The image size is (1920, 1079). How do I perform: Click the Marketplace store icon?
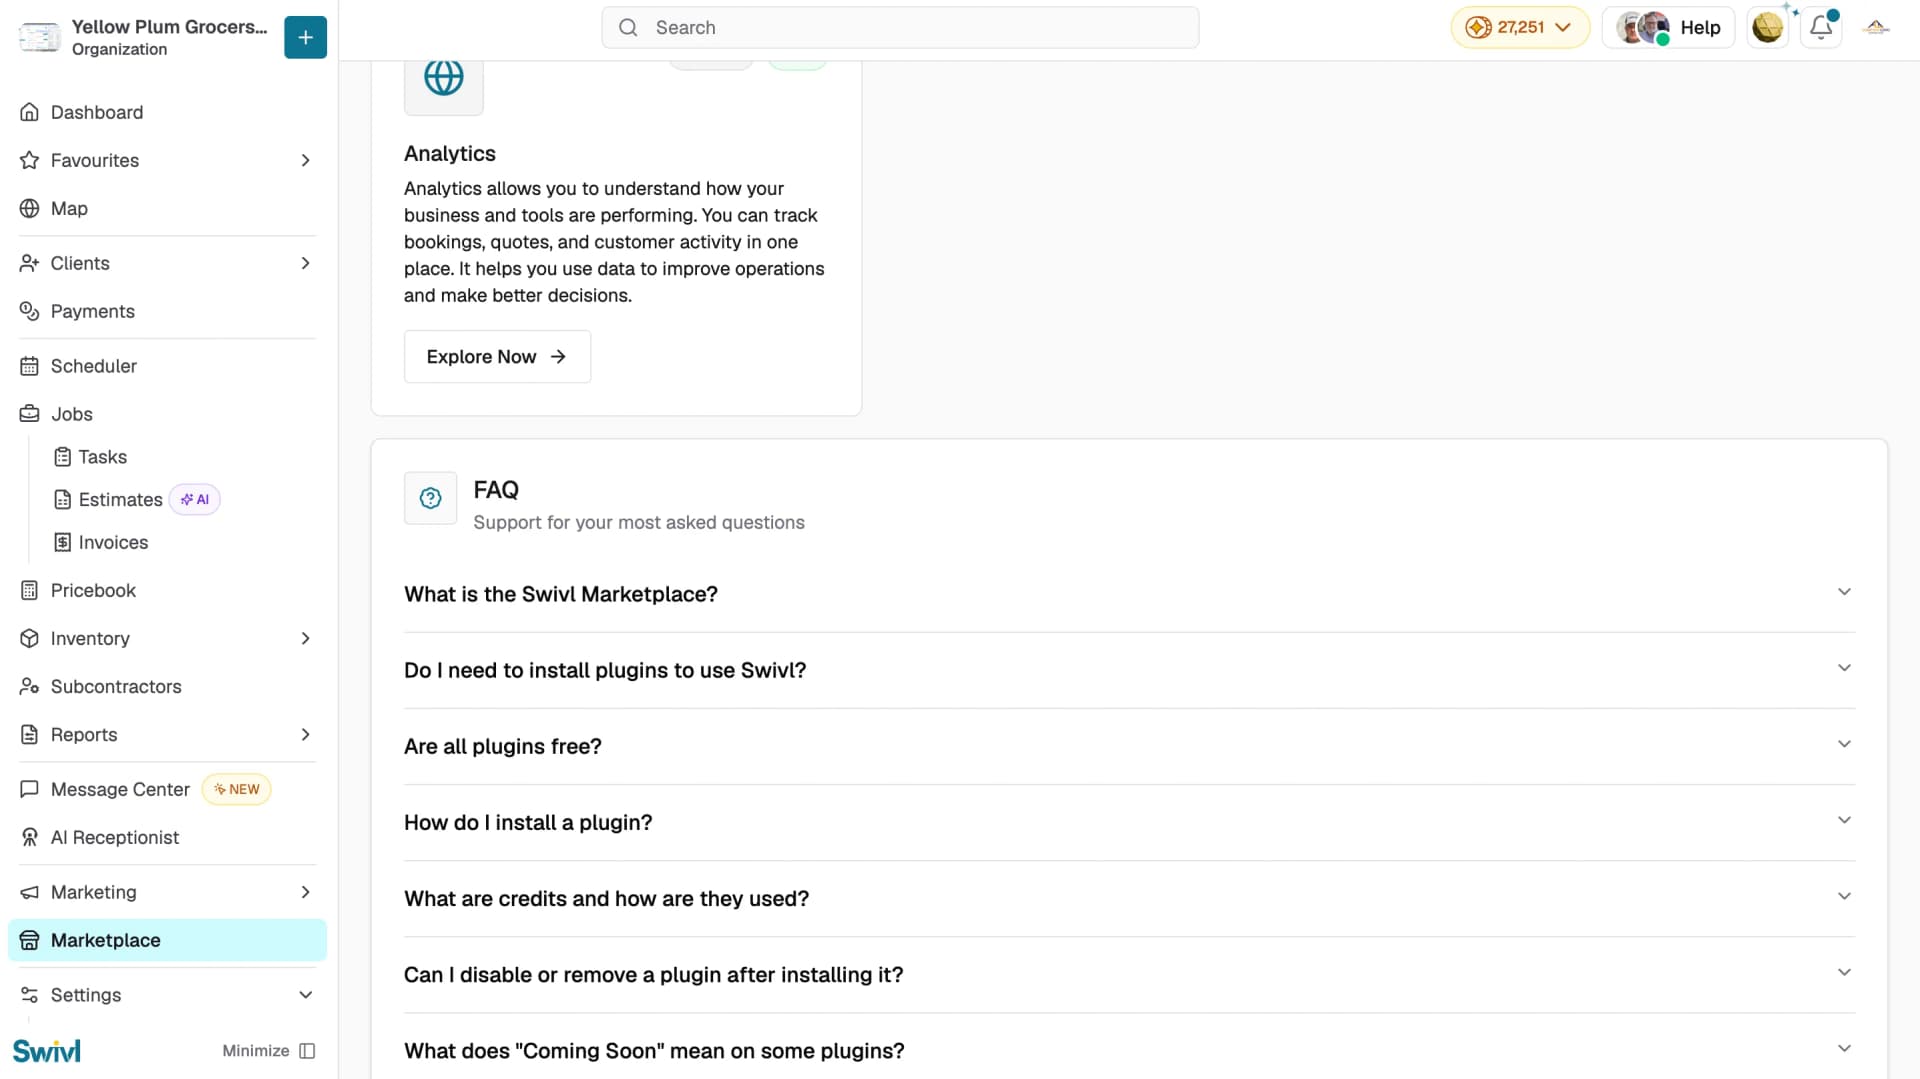pyautogui.click(x=30, y=940)
